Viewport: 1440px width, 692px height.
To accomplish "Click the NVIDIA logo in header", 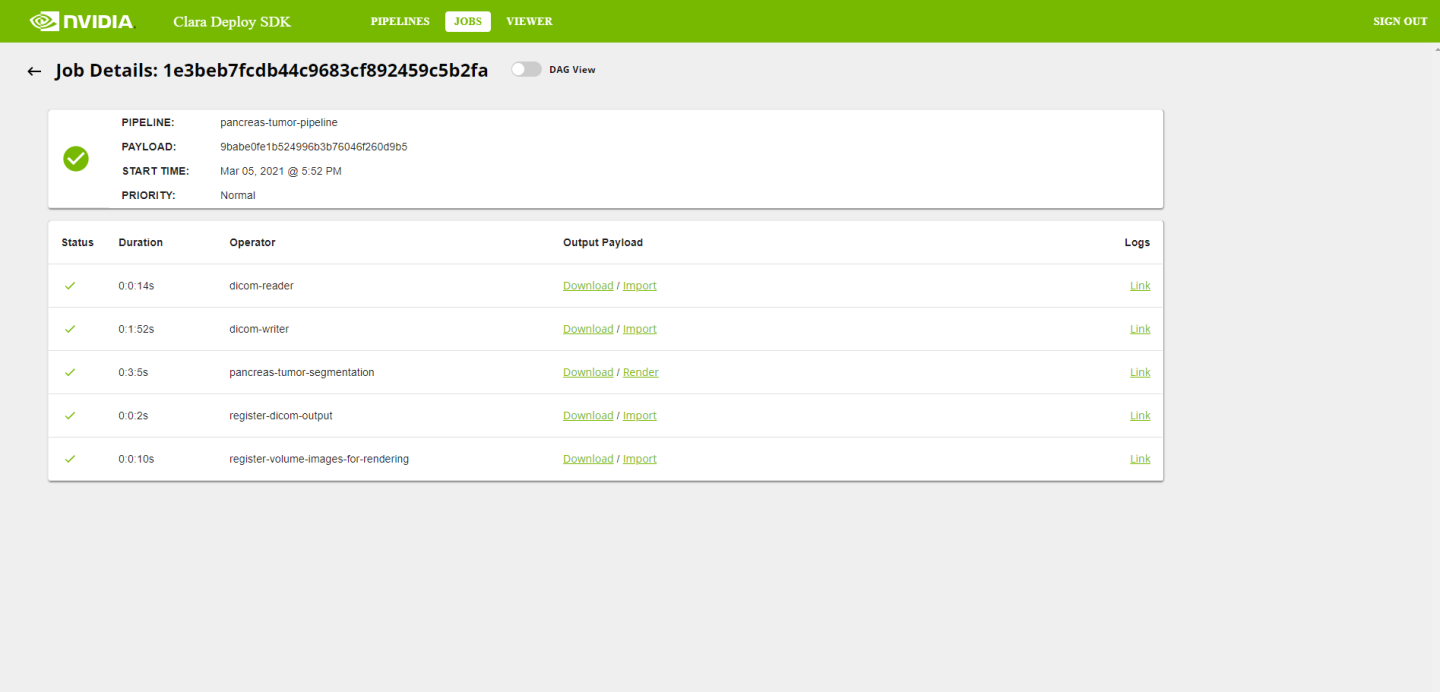I will (81, 21).
